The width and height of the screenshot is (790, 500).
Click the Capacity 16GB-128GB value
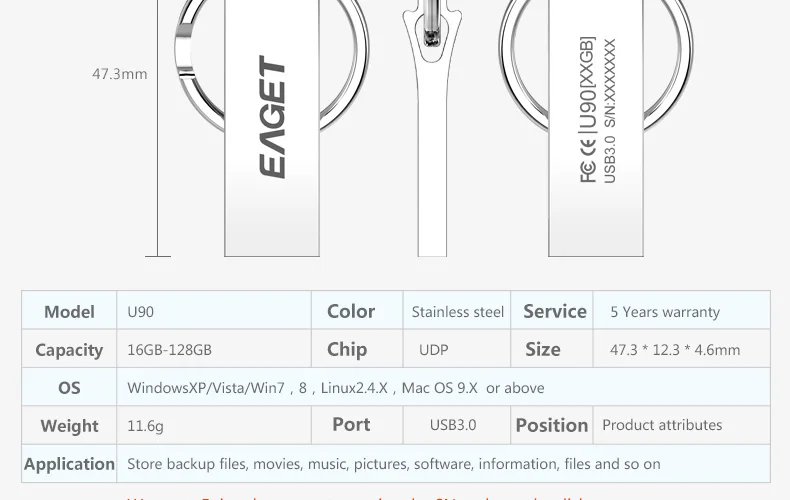click(169, 349)
